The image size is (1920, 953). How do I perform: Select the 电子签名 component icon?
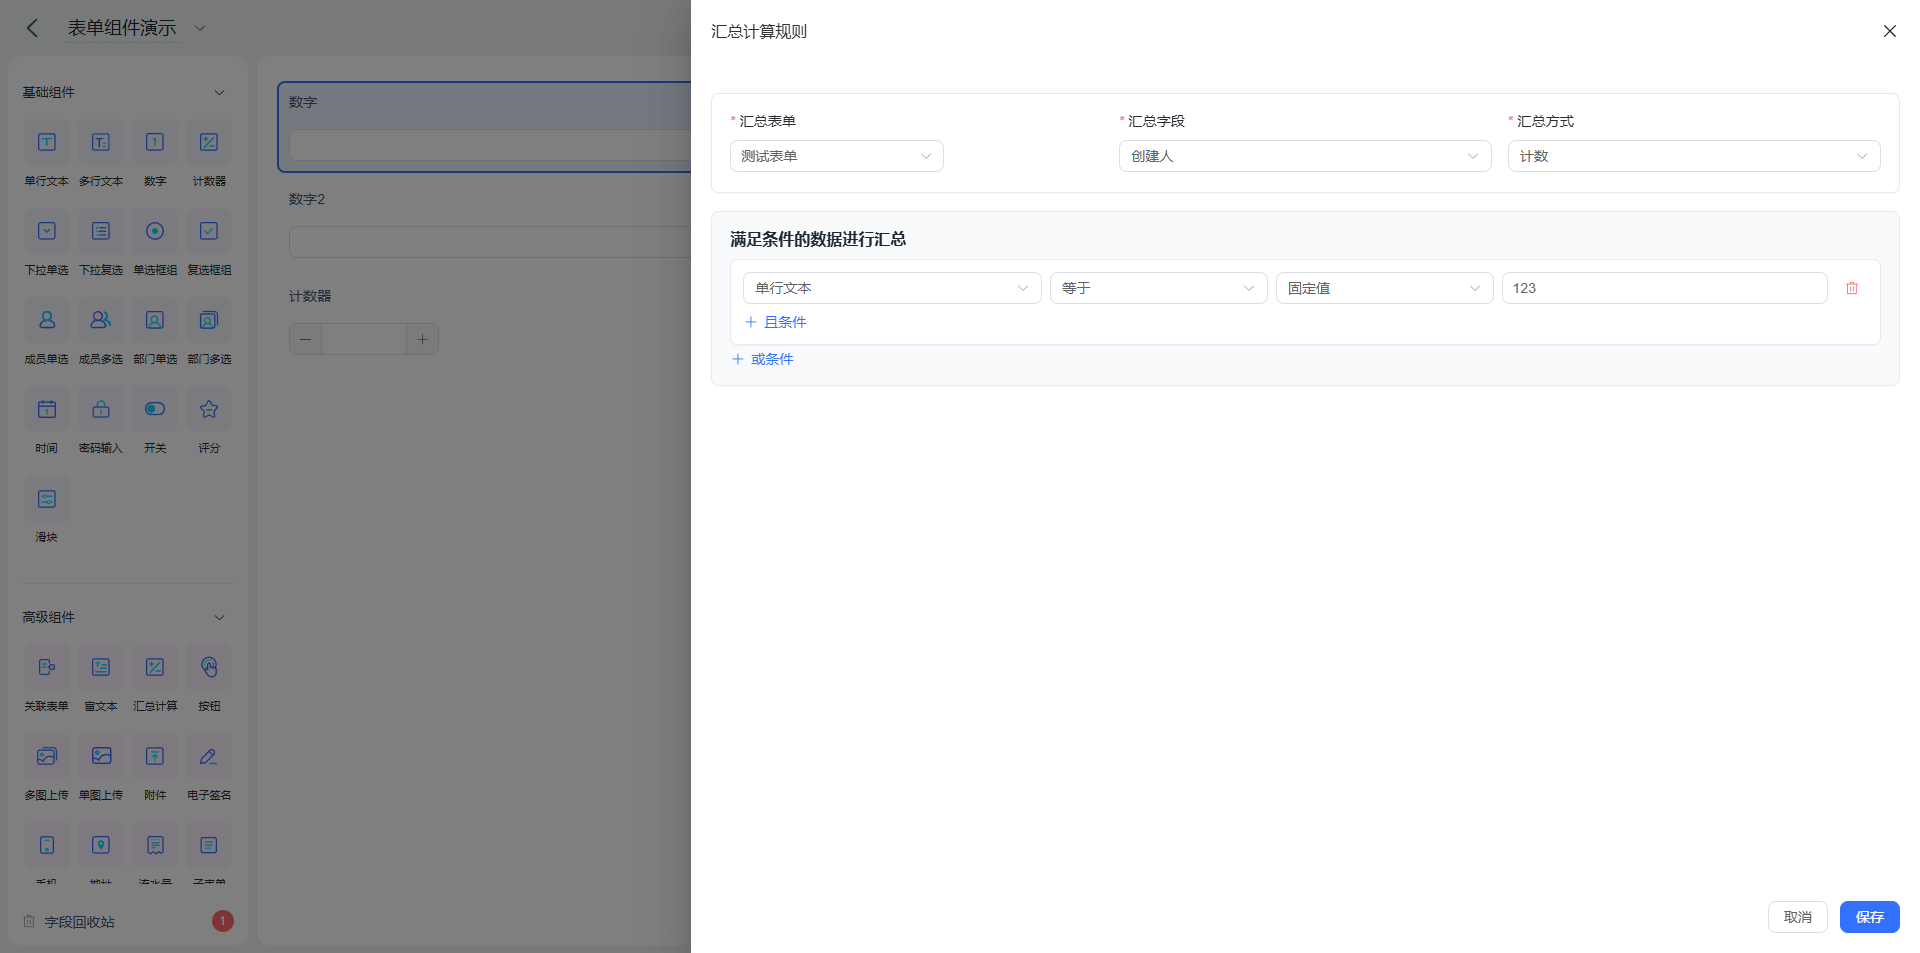point(209,756)
